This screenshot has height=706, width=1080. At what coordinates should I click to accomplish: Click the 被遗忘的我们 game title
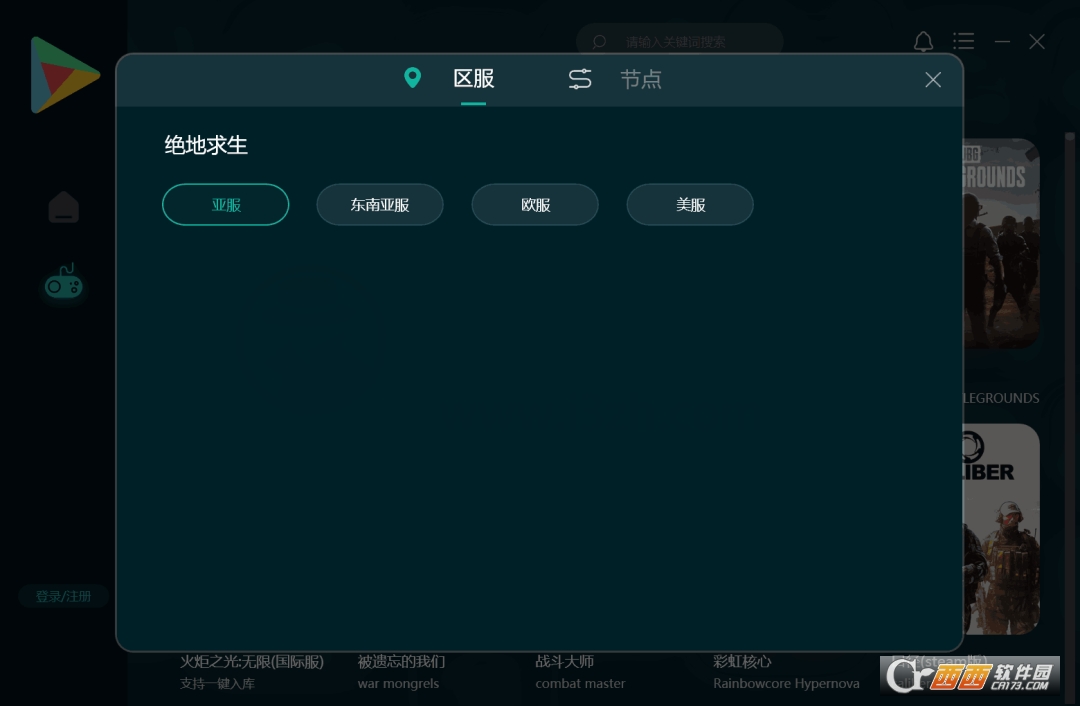tap(402, 662)
